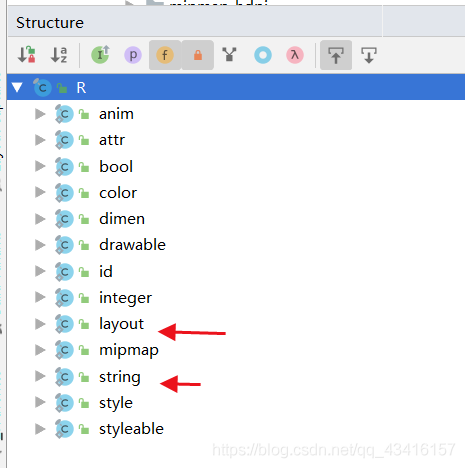465x468 pixels.
Task: Click public lock icon beside string
Action: (x=84, y=376)
